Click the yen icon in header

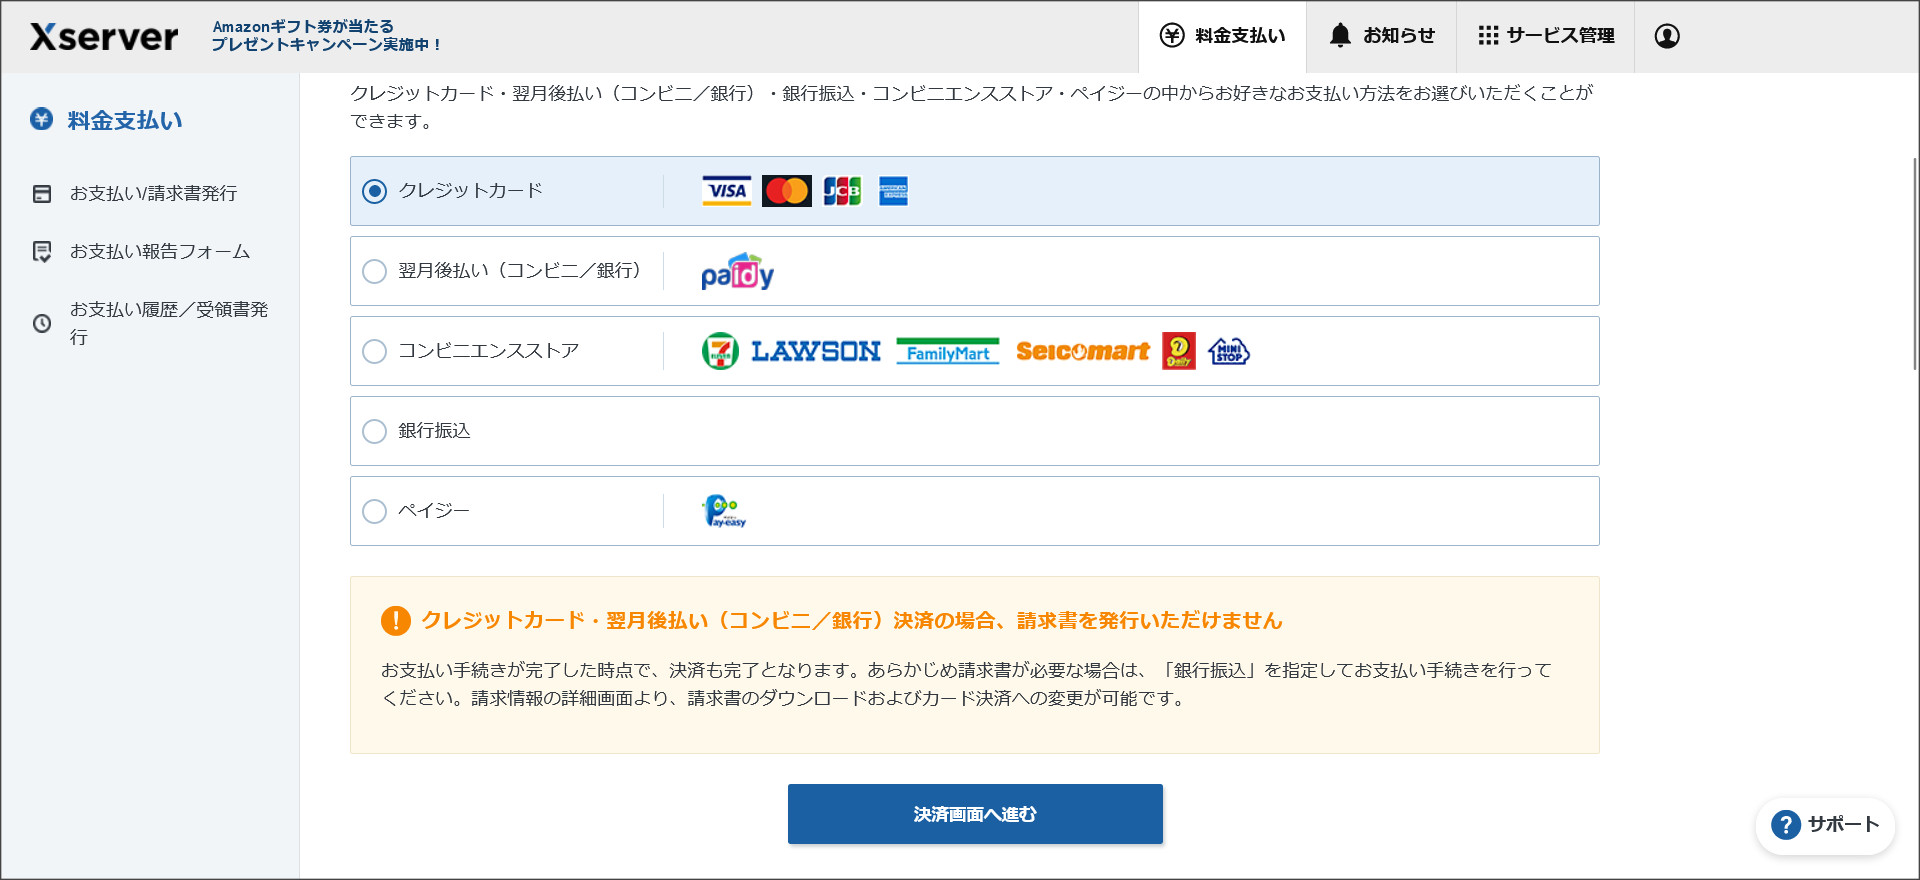click(1172, 36)
